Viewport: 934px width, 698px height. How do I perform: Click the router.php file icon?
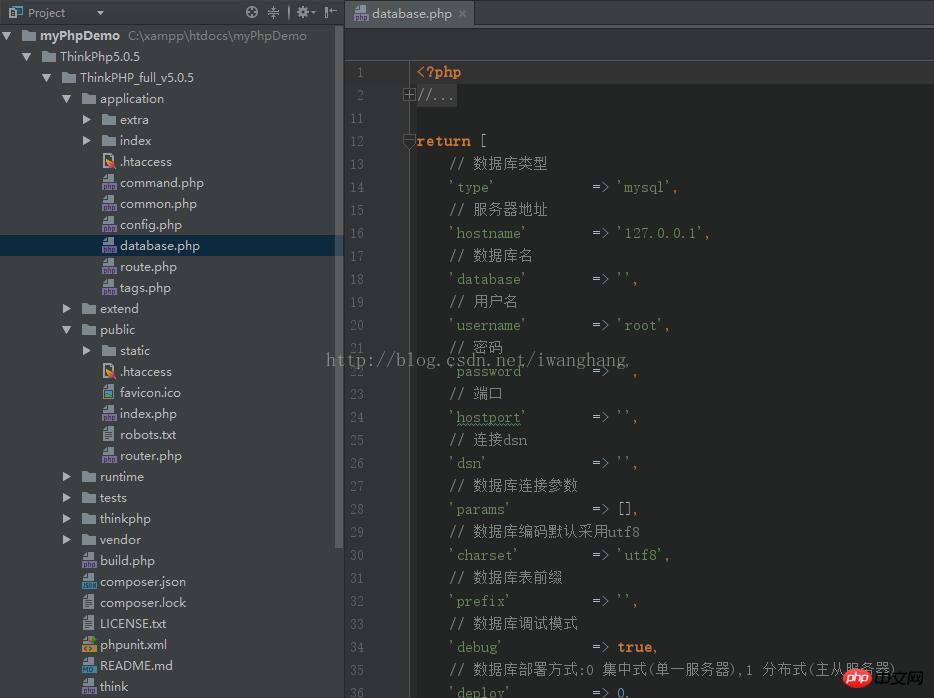pyautogui.click(x=109, y=456)
